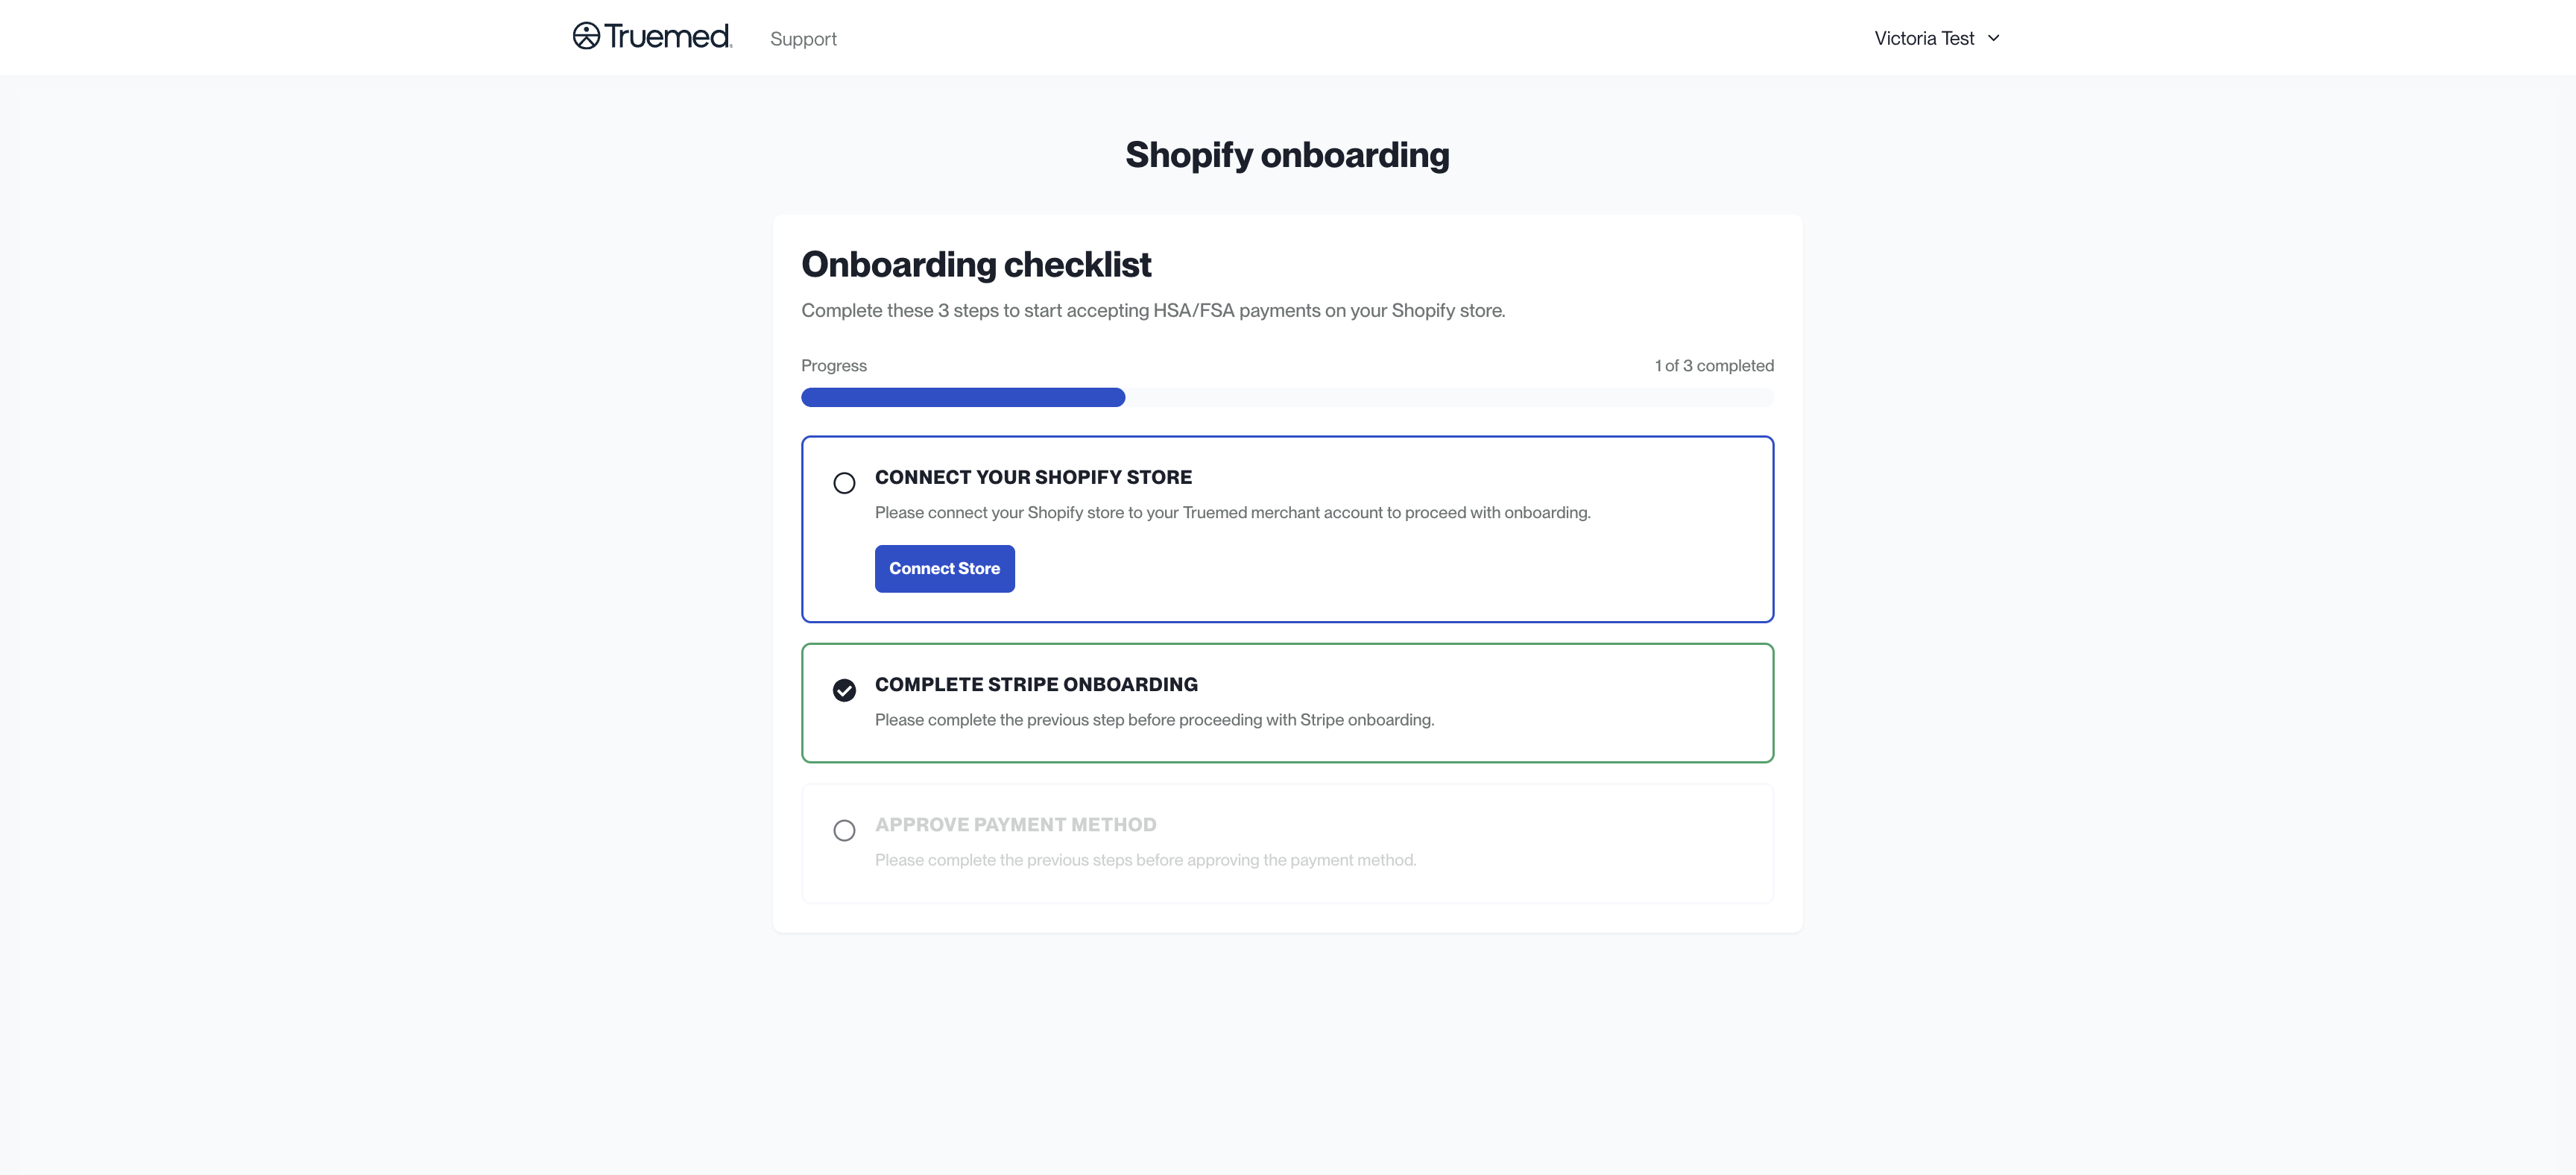Click the Stripe onboarding completed checkmark
The width and height of the screenshot is (2576, 1175).
coord(844,690)
